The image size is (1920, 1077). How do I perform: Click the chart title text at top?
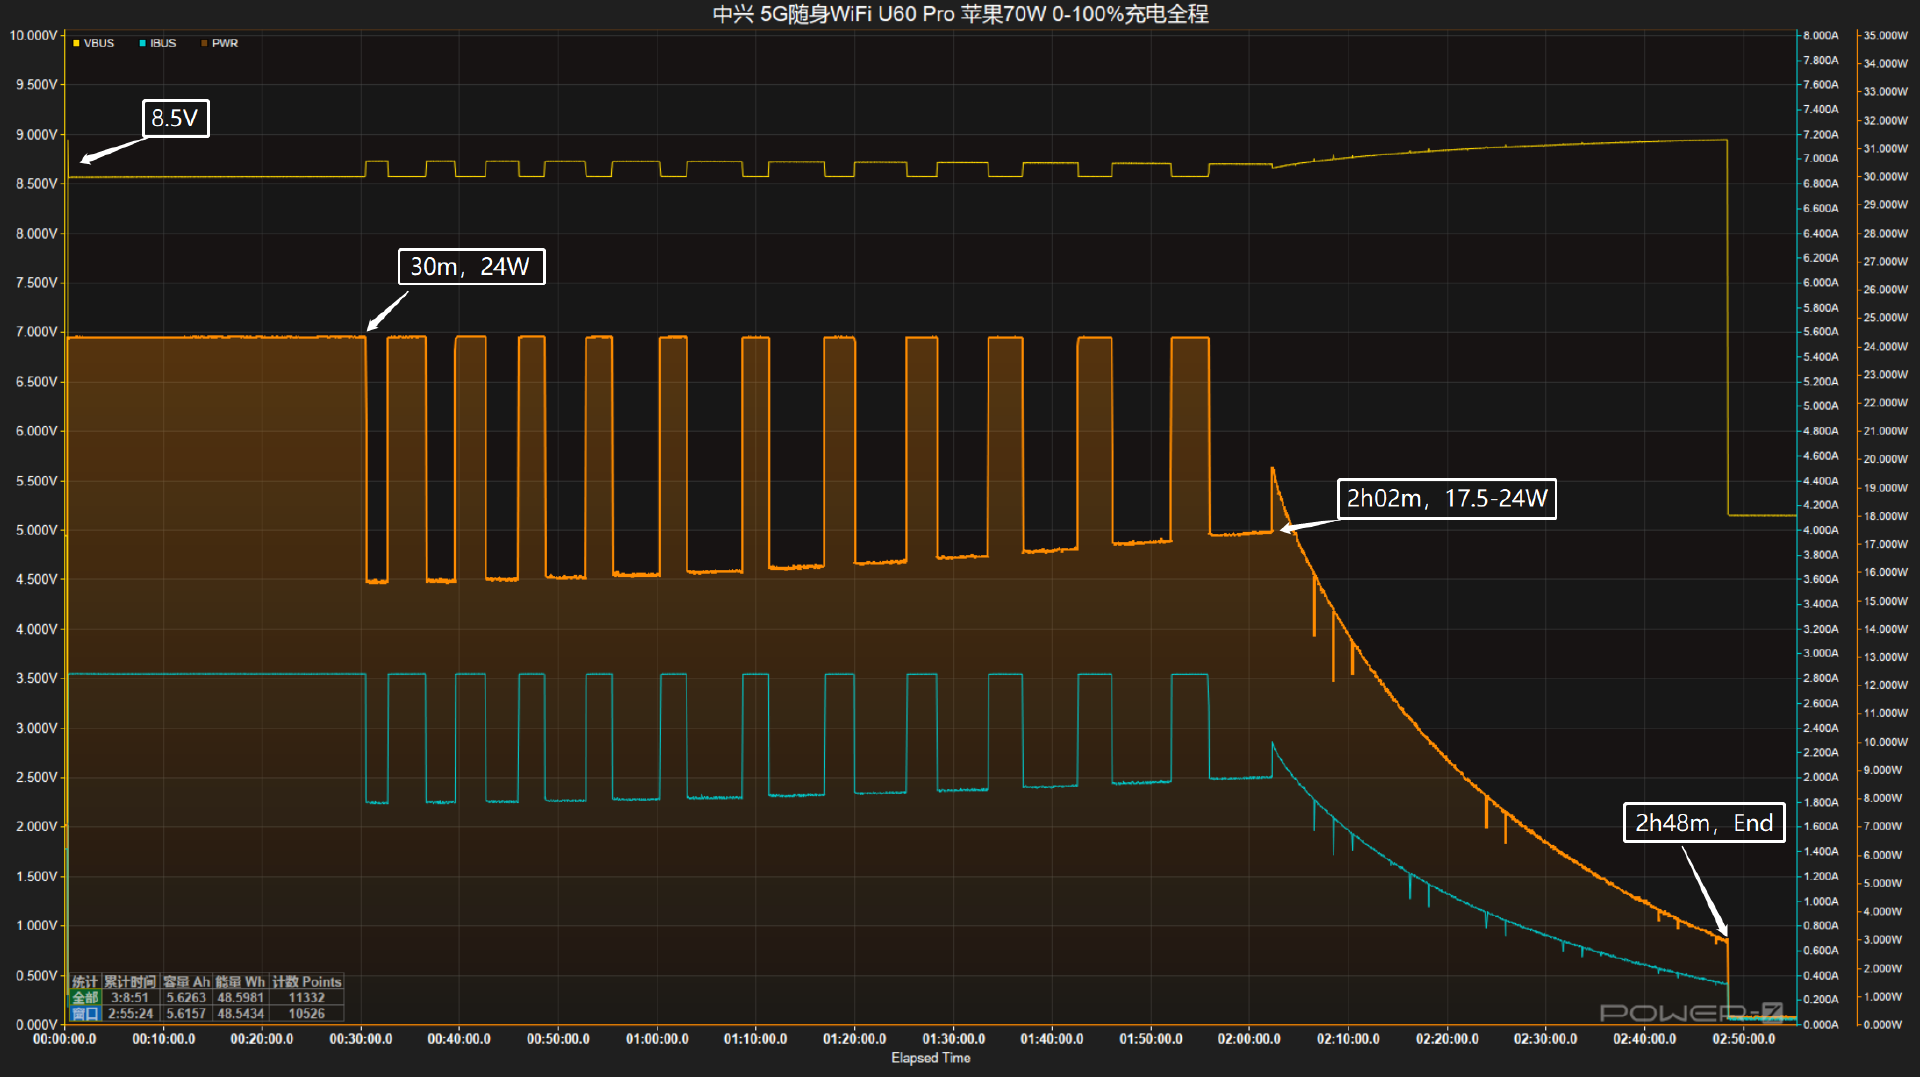point(960,14)
